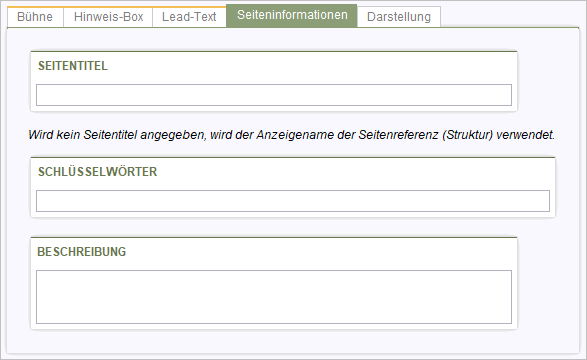Click the italic hint starting 'Wird kein'

(x=291, y=135)
